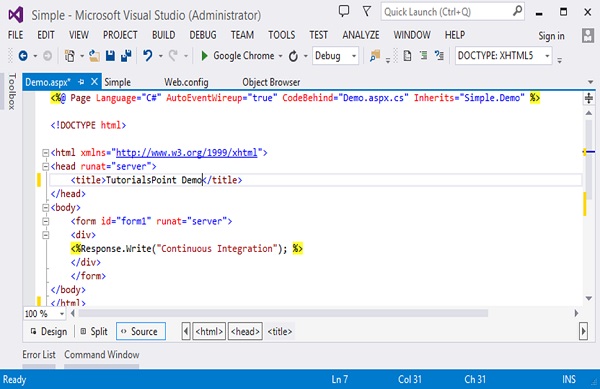Close the Demo.aspx tab

94,81
